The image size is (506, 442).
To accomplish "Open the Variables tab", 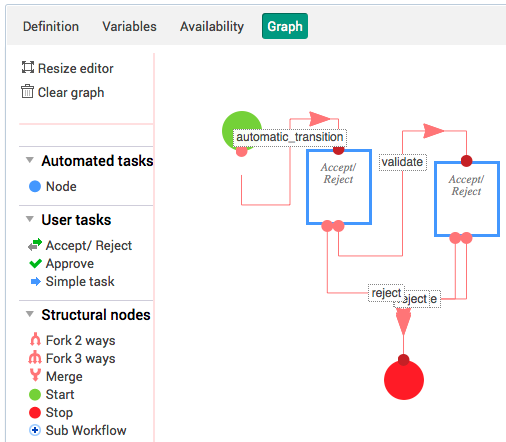I will 129,26.
